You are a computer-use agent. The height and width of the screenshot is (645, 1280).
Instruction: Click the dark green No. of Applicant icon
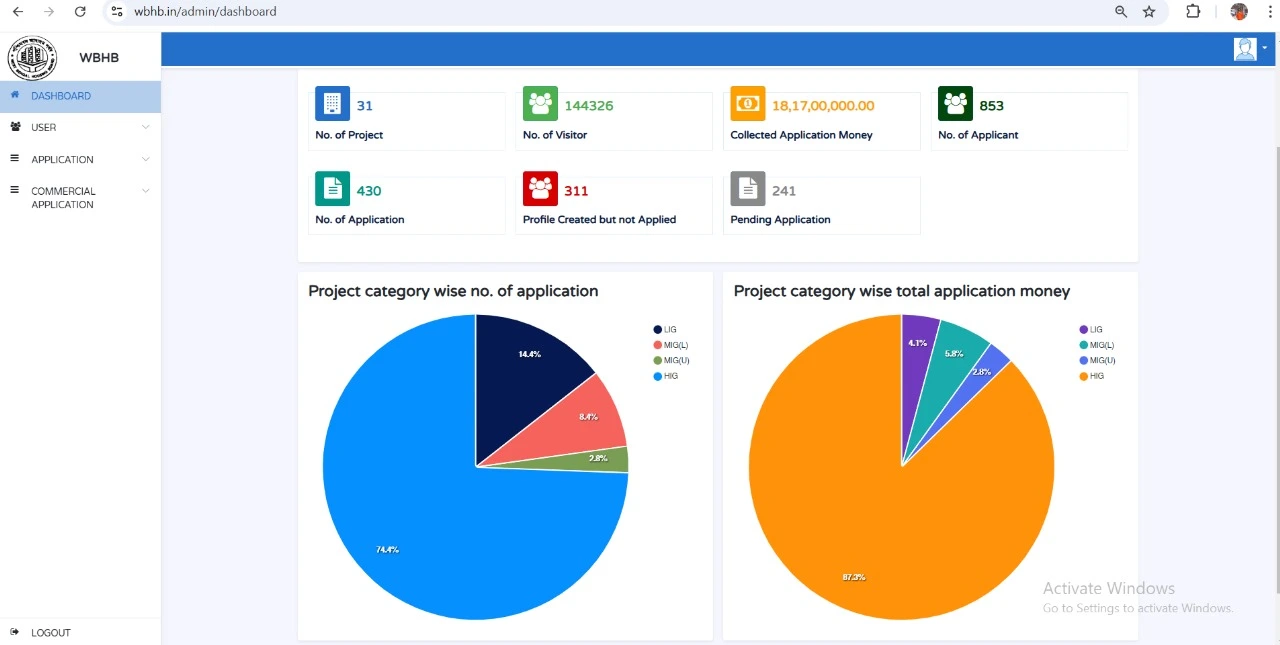coord(955,103)
